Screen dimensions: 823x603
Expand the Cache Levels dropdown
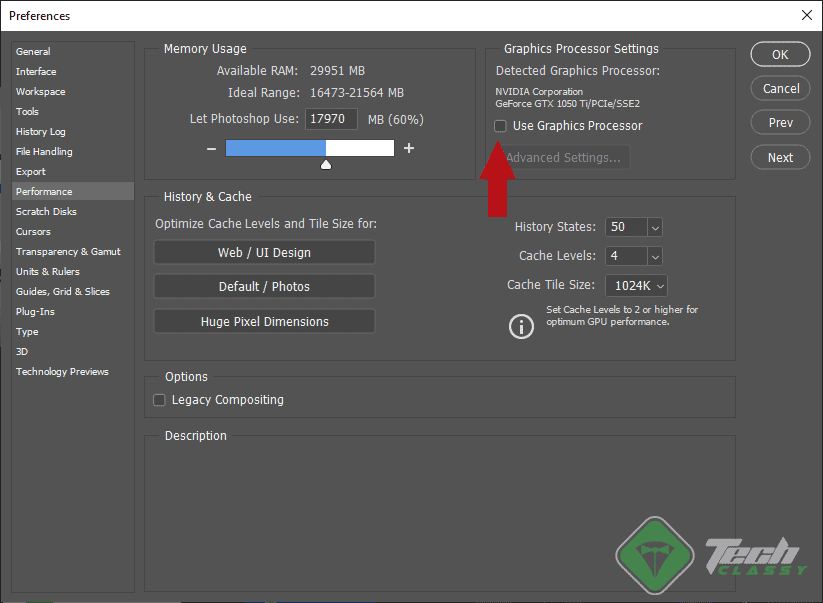654,256
